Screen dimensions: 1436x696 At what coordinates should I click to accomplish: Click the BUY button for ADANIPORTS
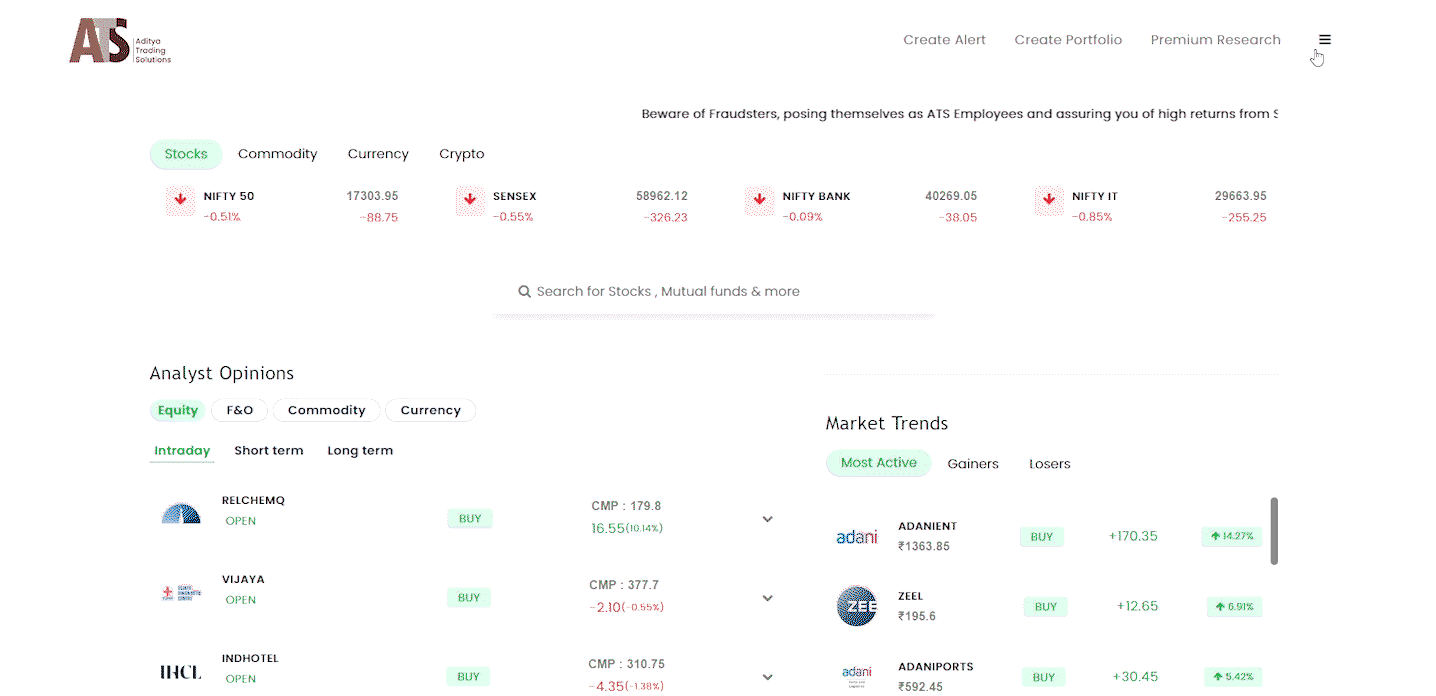[1044, 677]
